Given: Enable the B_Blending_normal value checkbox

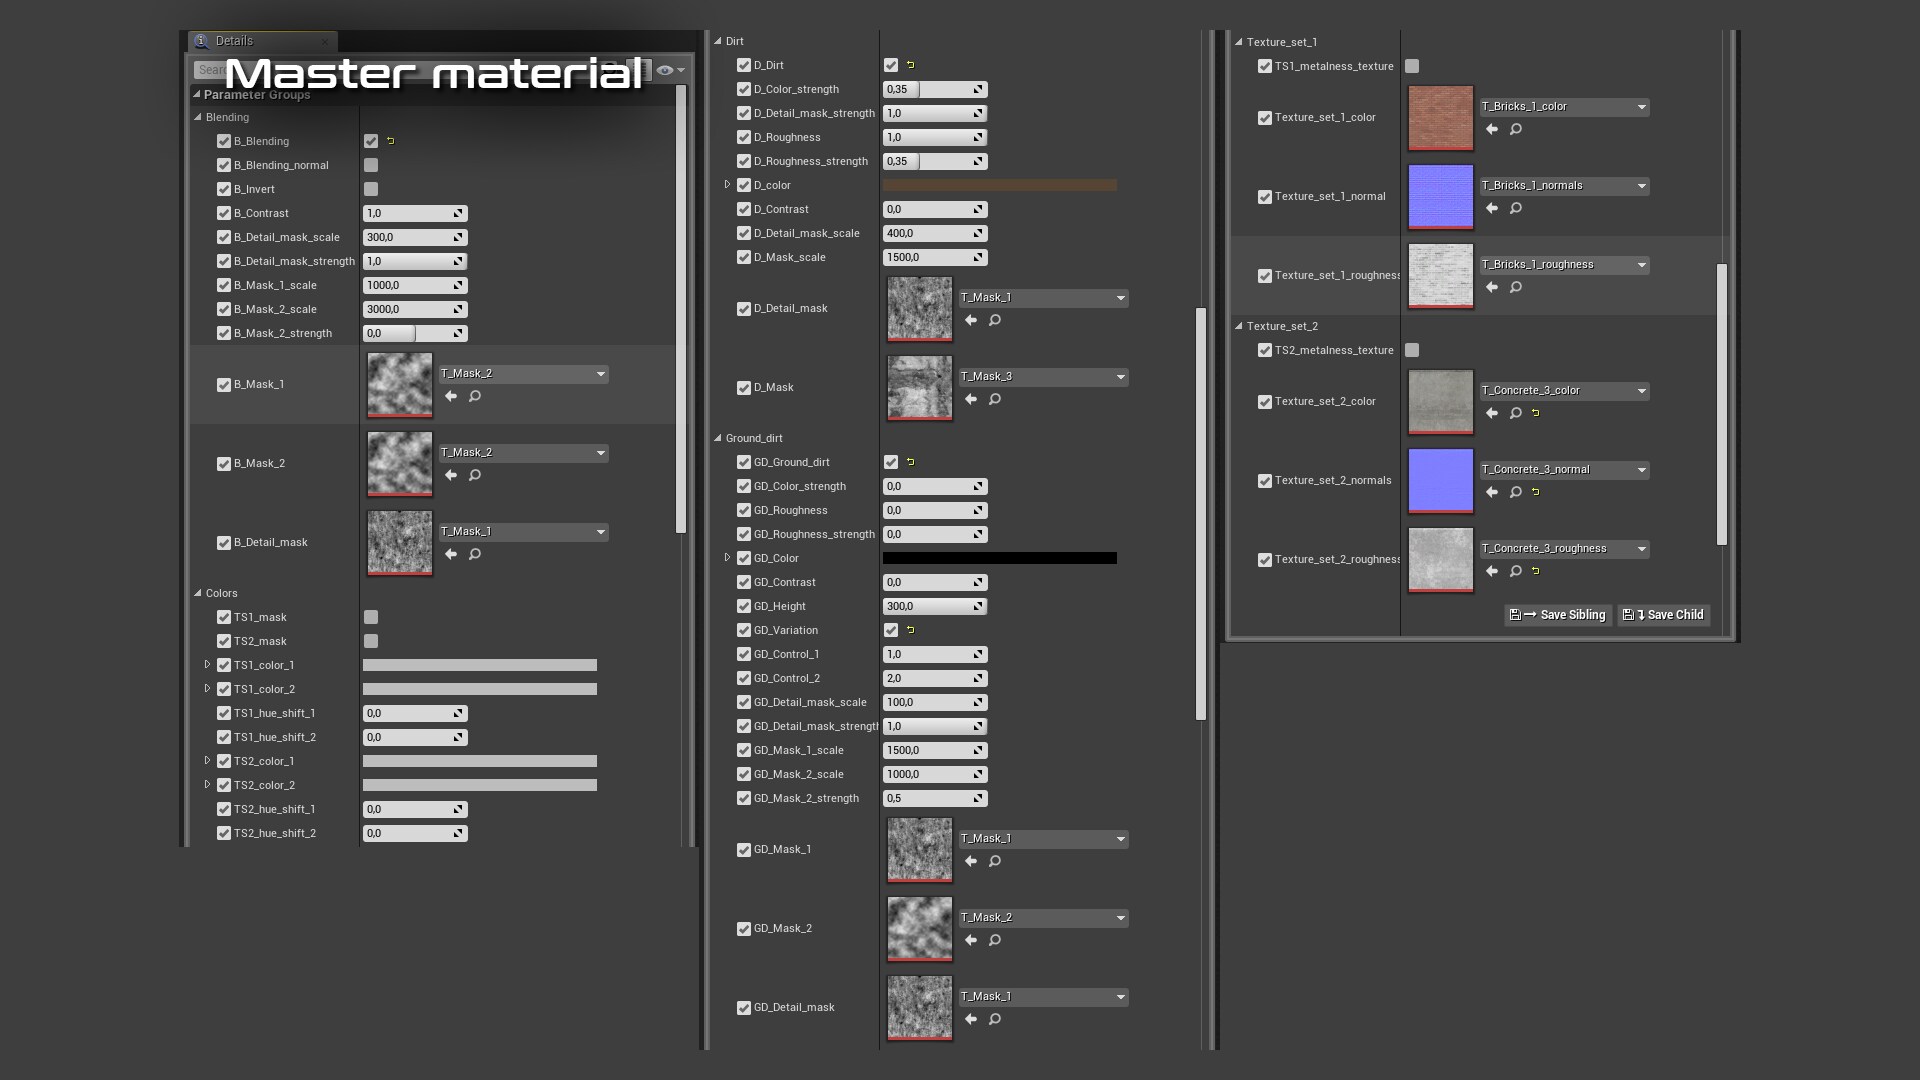Looking at the screenshot, I should click(x=371, y=165).
